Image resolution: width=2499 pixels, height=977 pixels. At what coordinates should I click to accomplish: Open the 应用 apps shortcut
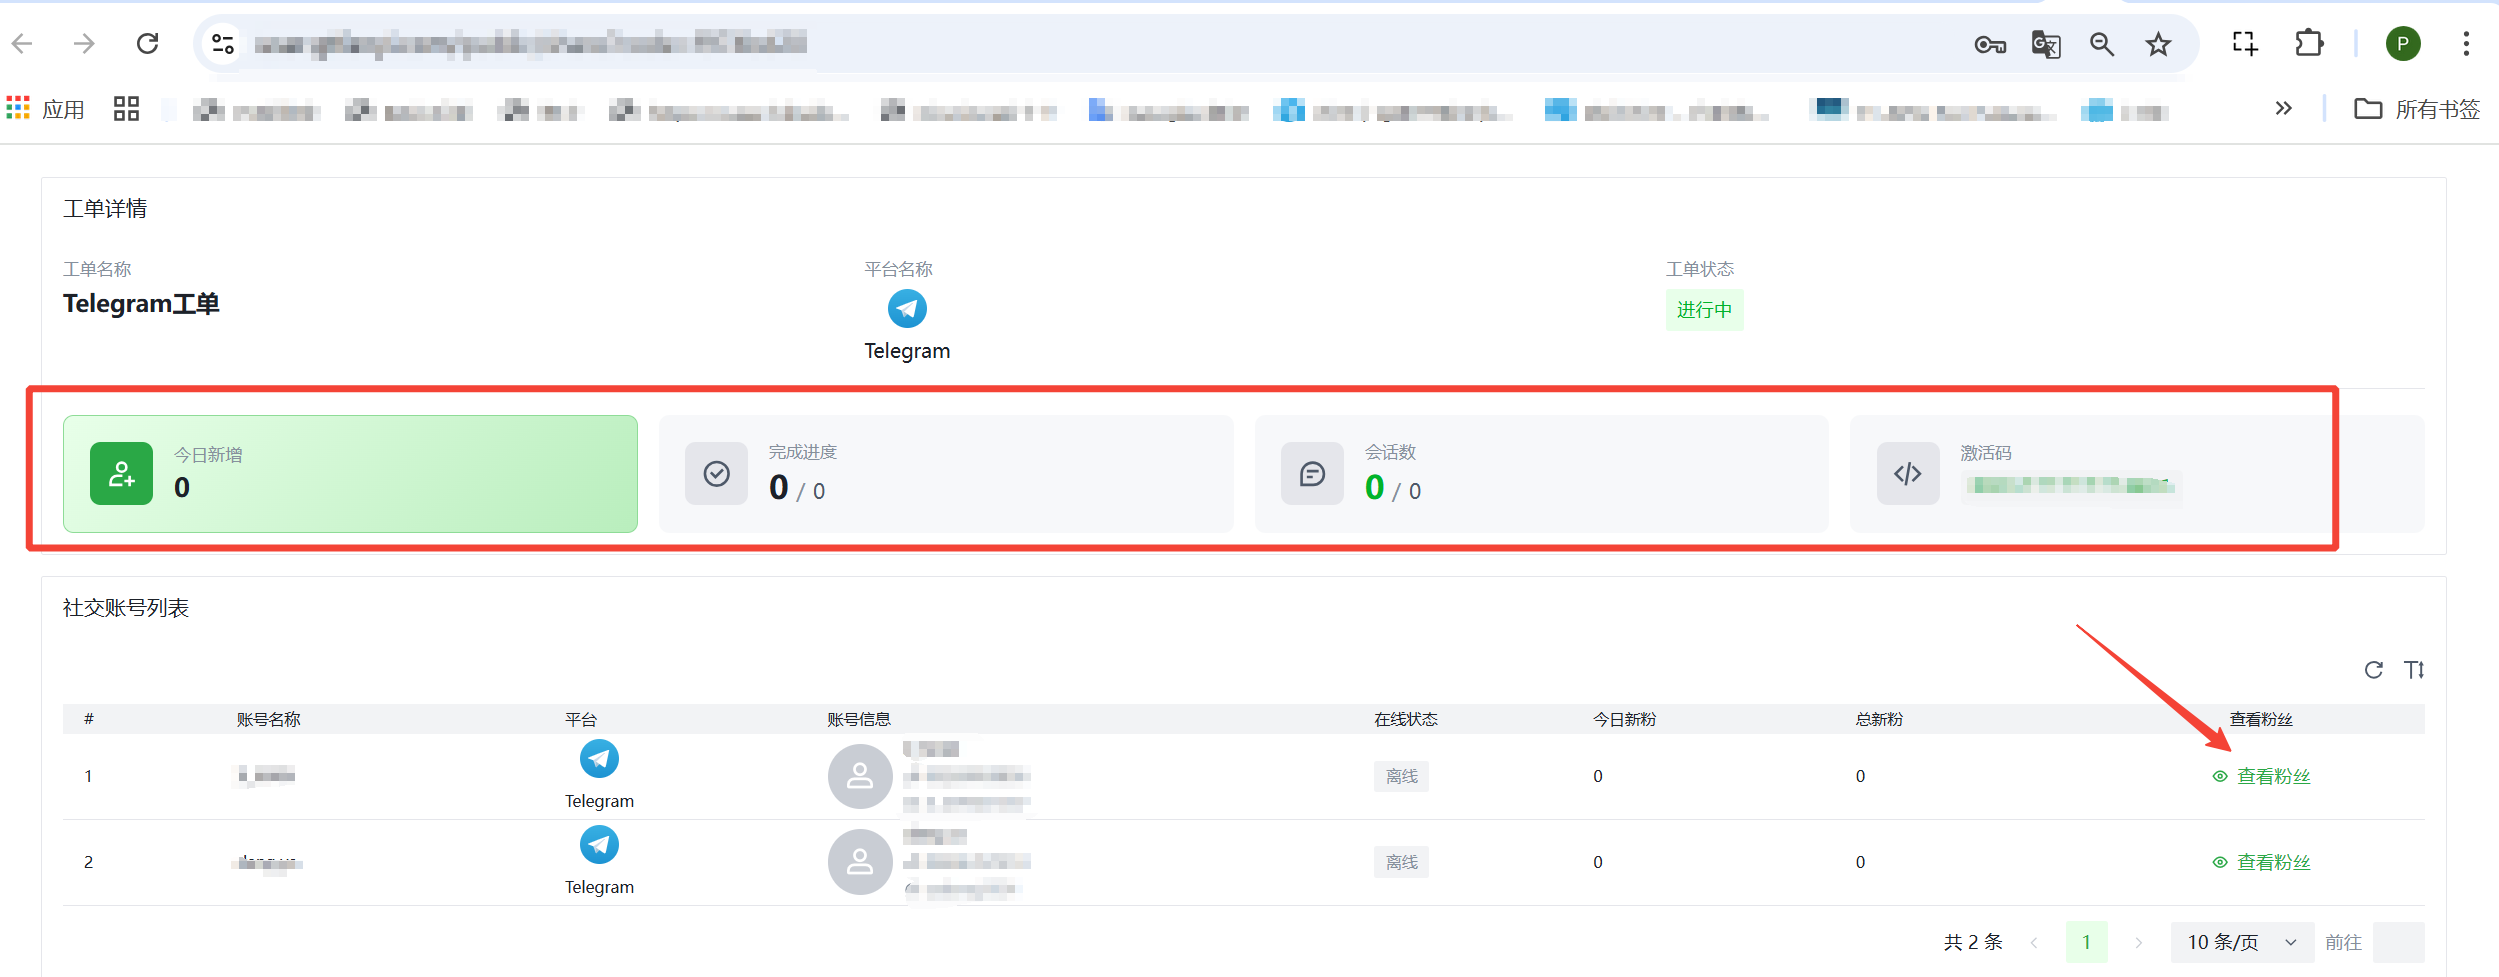tap(46, 109)
